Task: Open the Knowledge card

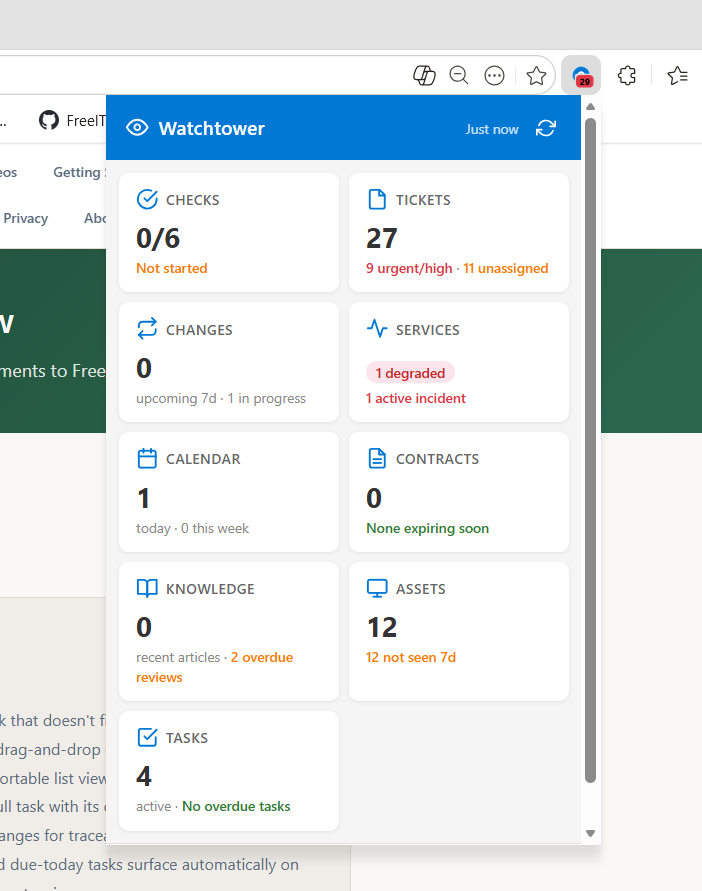Action: [229, 631]
